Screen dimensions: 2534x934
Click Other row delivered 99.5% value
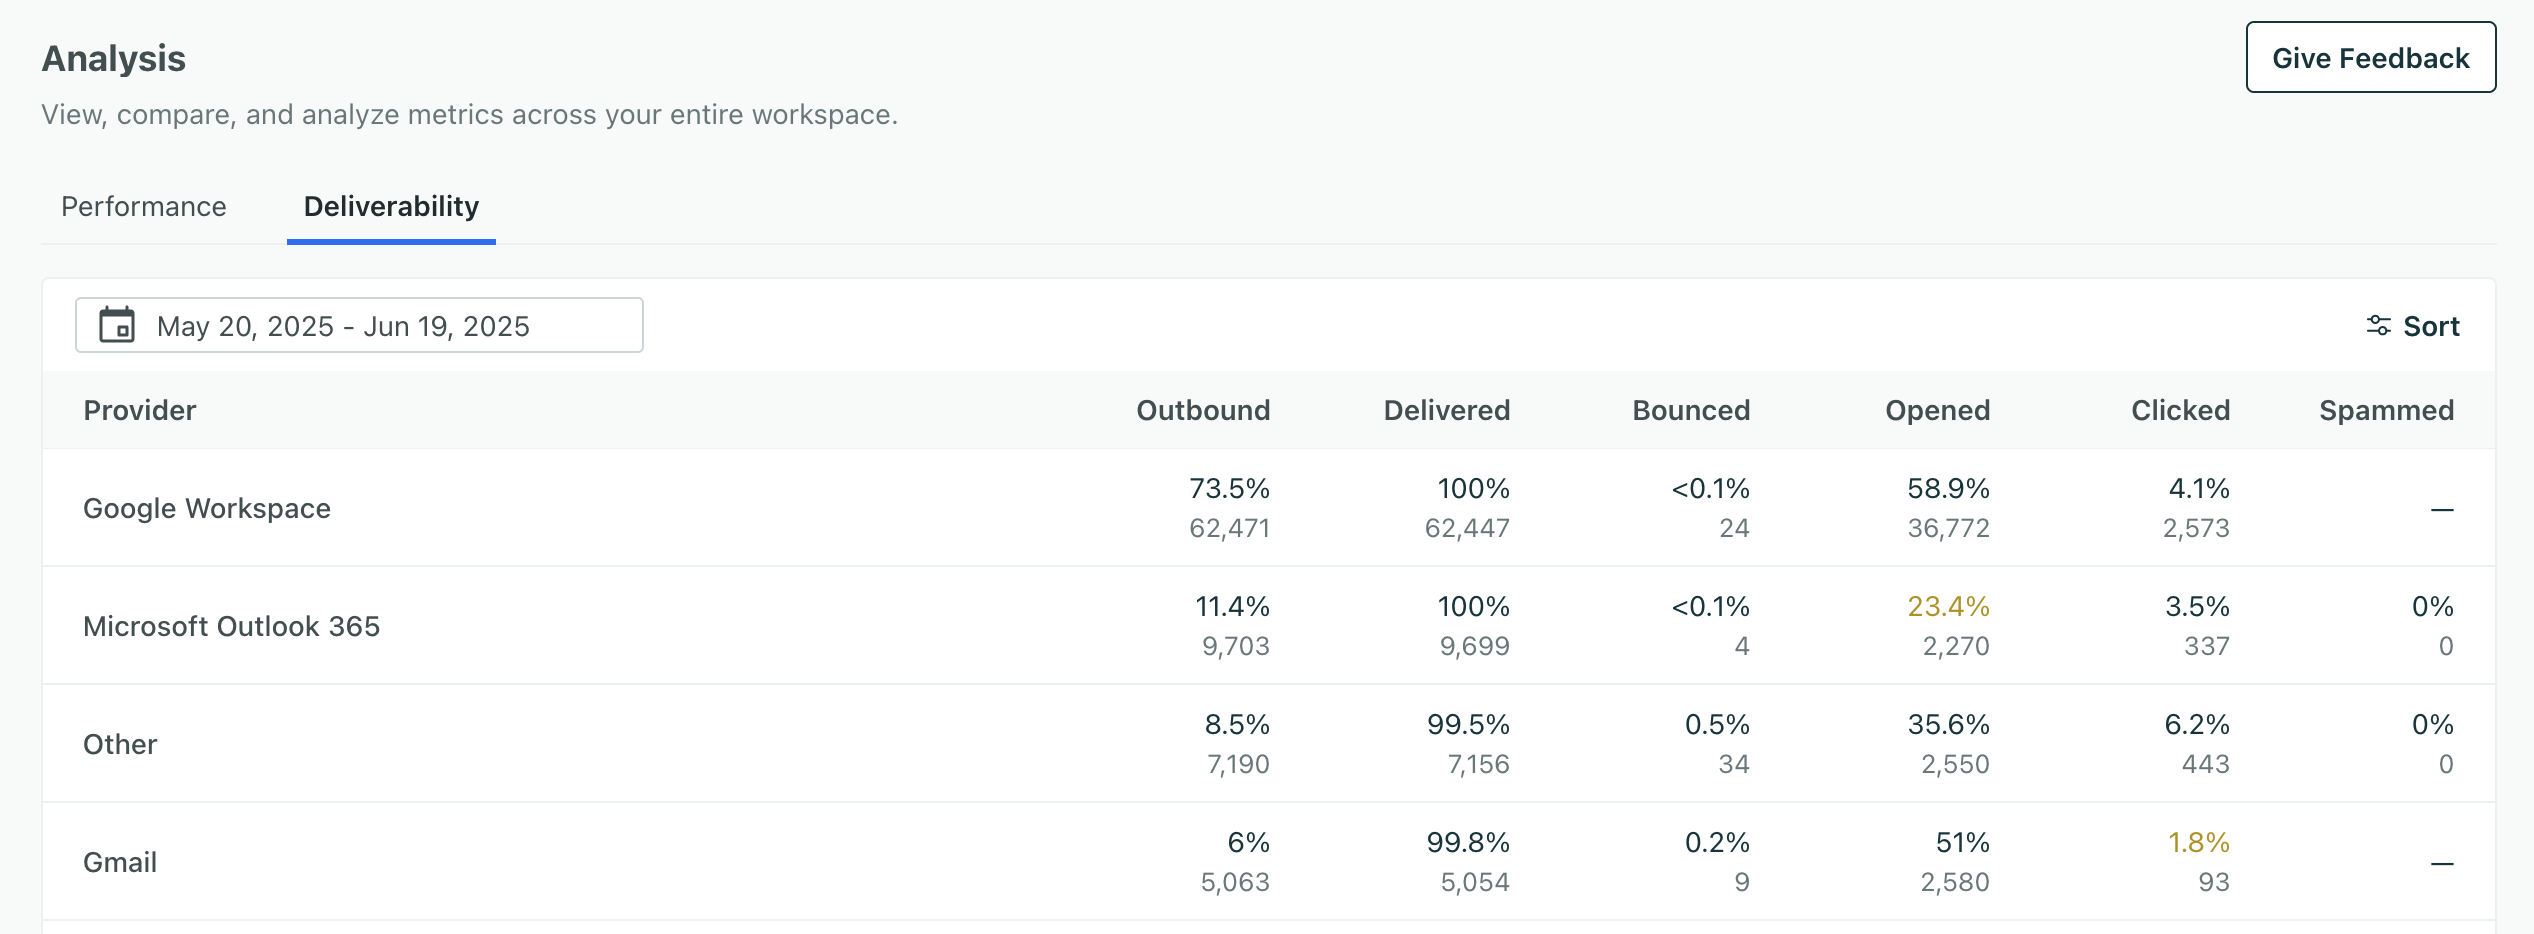pos(1468,724)
